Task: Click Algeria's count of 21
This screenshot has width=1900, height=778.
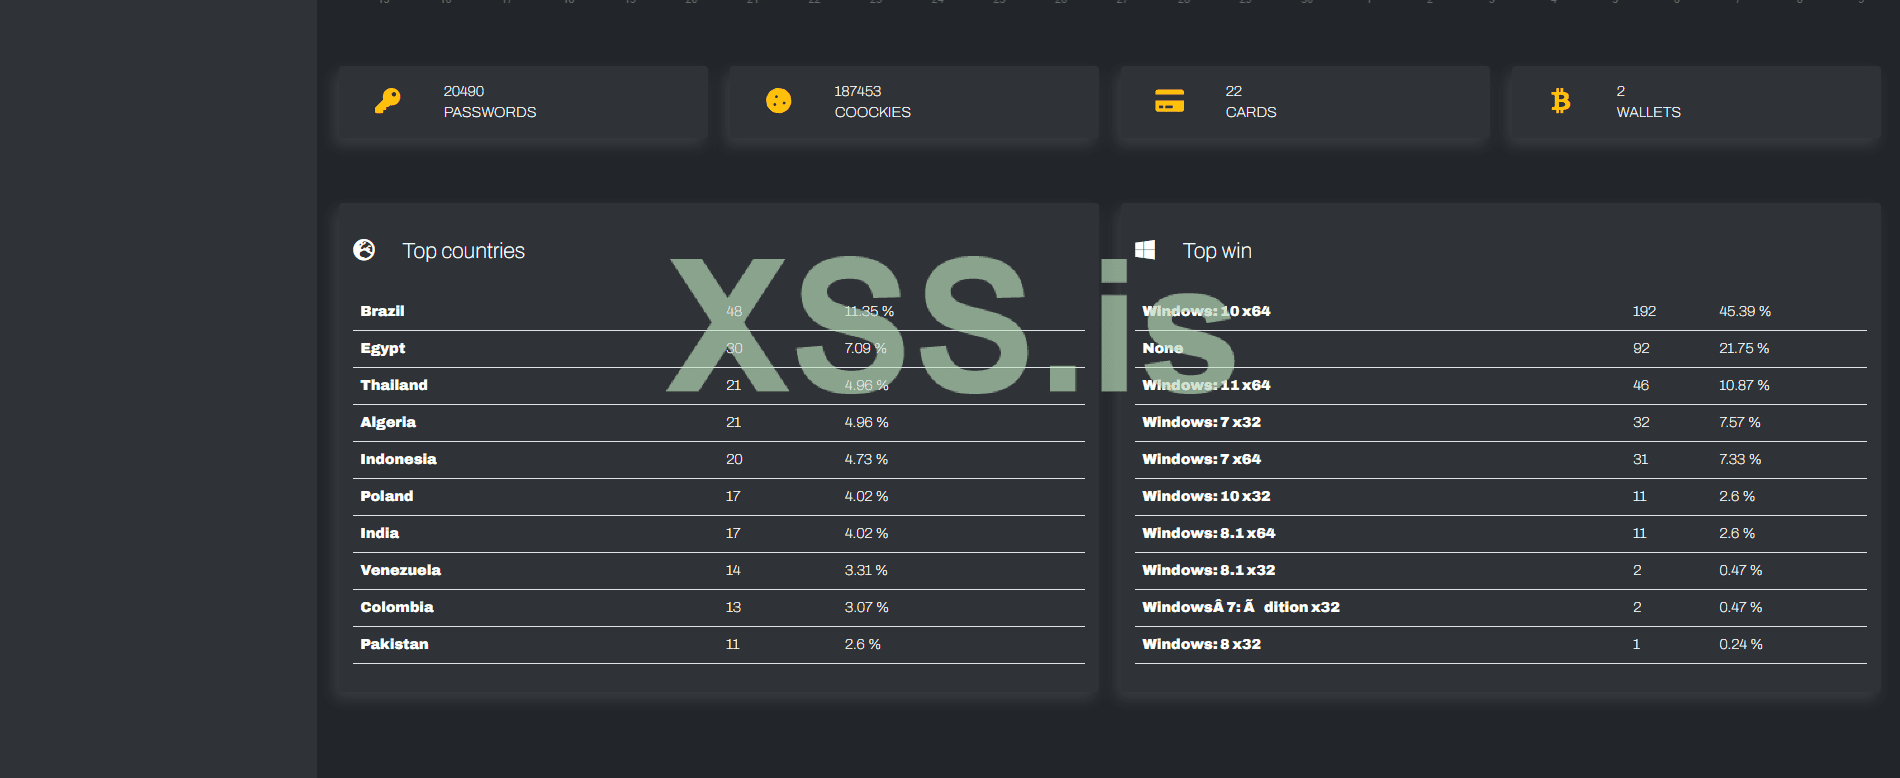Action: 734,422
